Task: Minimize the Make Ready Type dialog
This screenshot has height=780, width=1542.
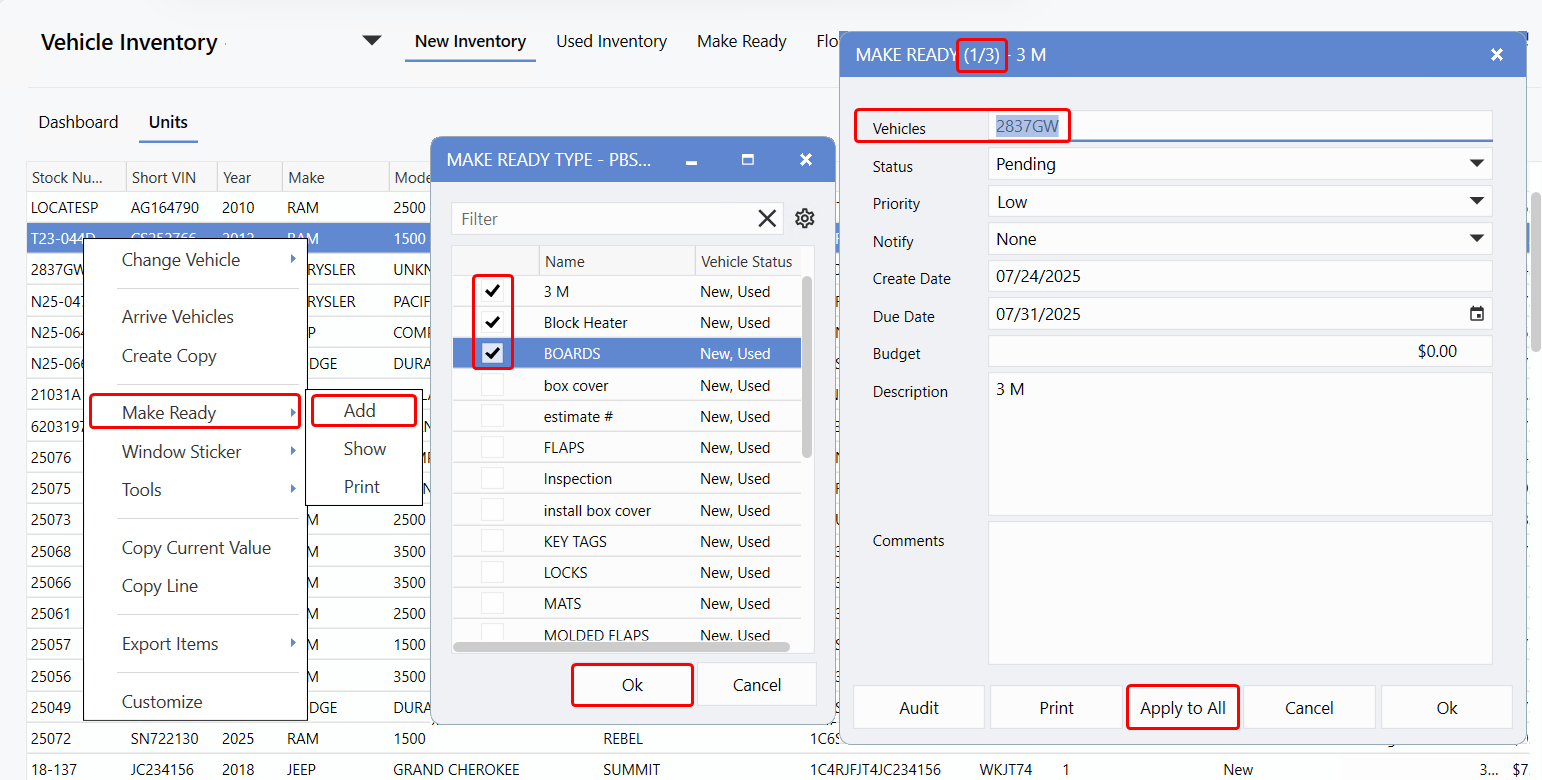Action: [691, 160]
